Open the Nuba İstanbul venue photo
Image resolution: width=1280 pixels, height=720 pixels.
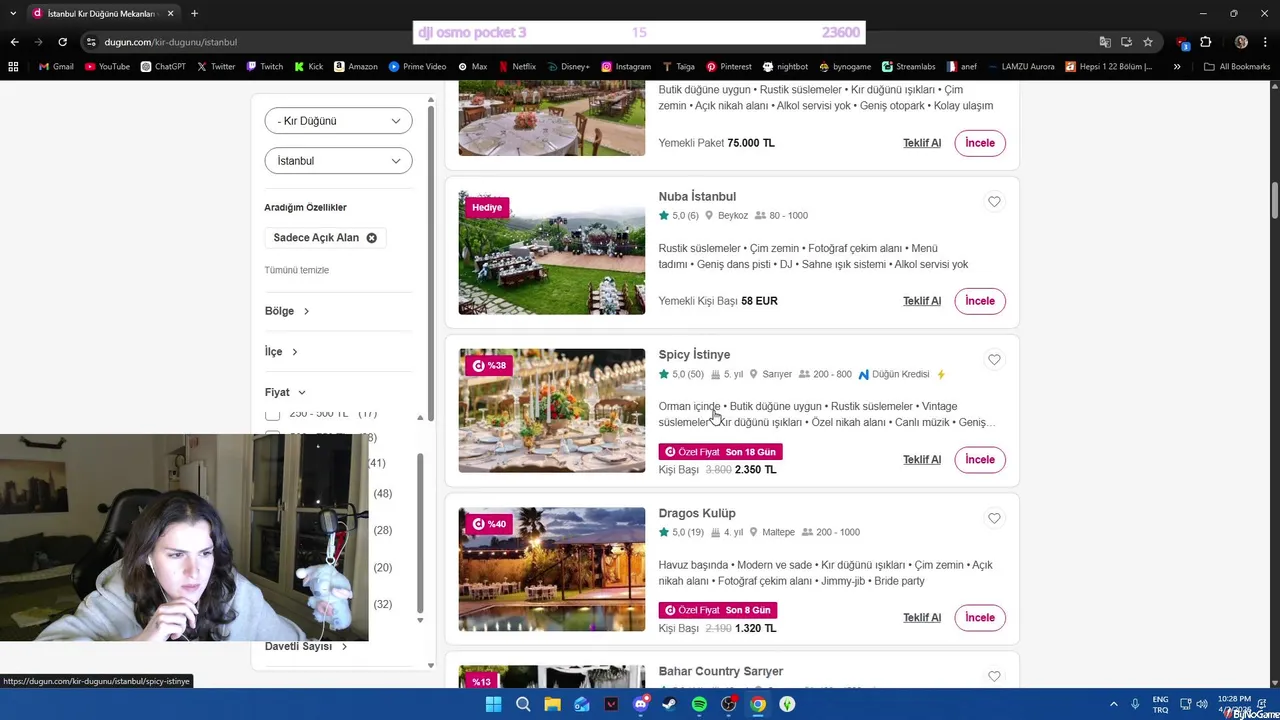tap(552, 253)
